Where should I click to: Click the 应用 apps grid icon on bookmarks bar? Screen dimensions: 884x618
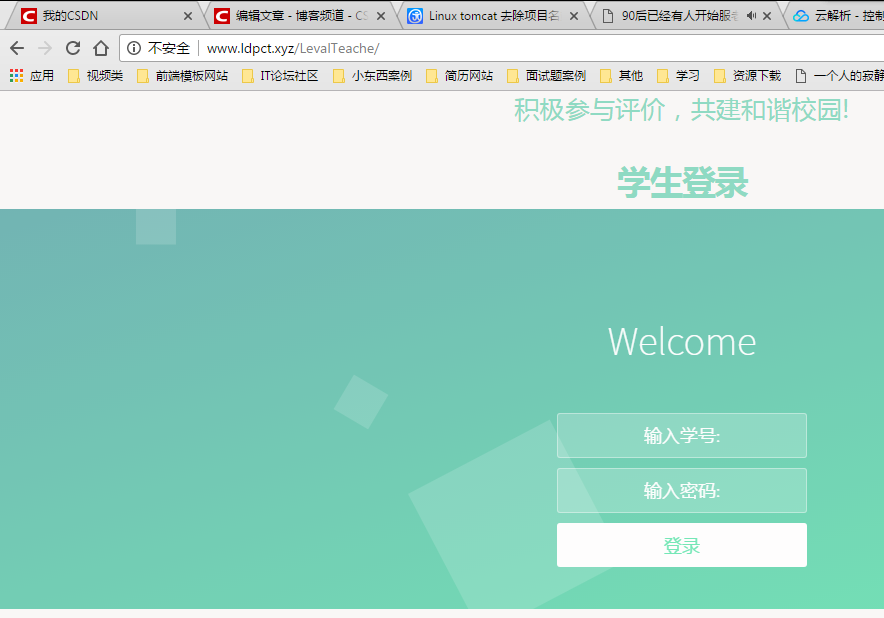17,76
